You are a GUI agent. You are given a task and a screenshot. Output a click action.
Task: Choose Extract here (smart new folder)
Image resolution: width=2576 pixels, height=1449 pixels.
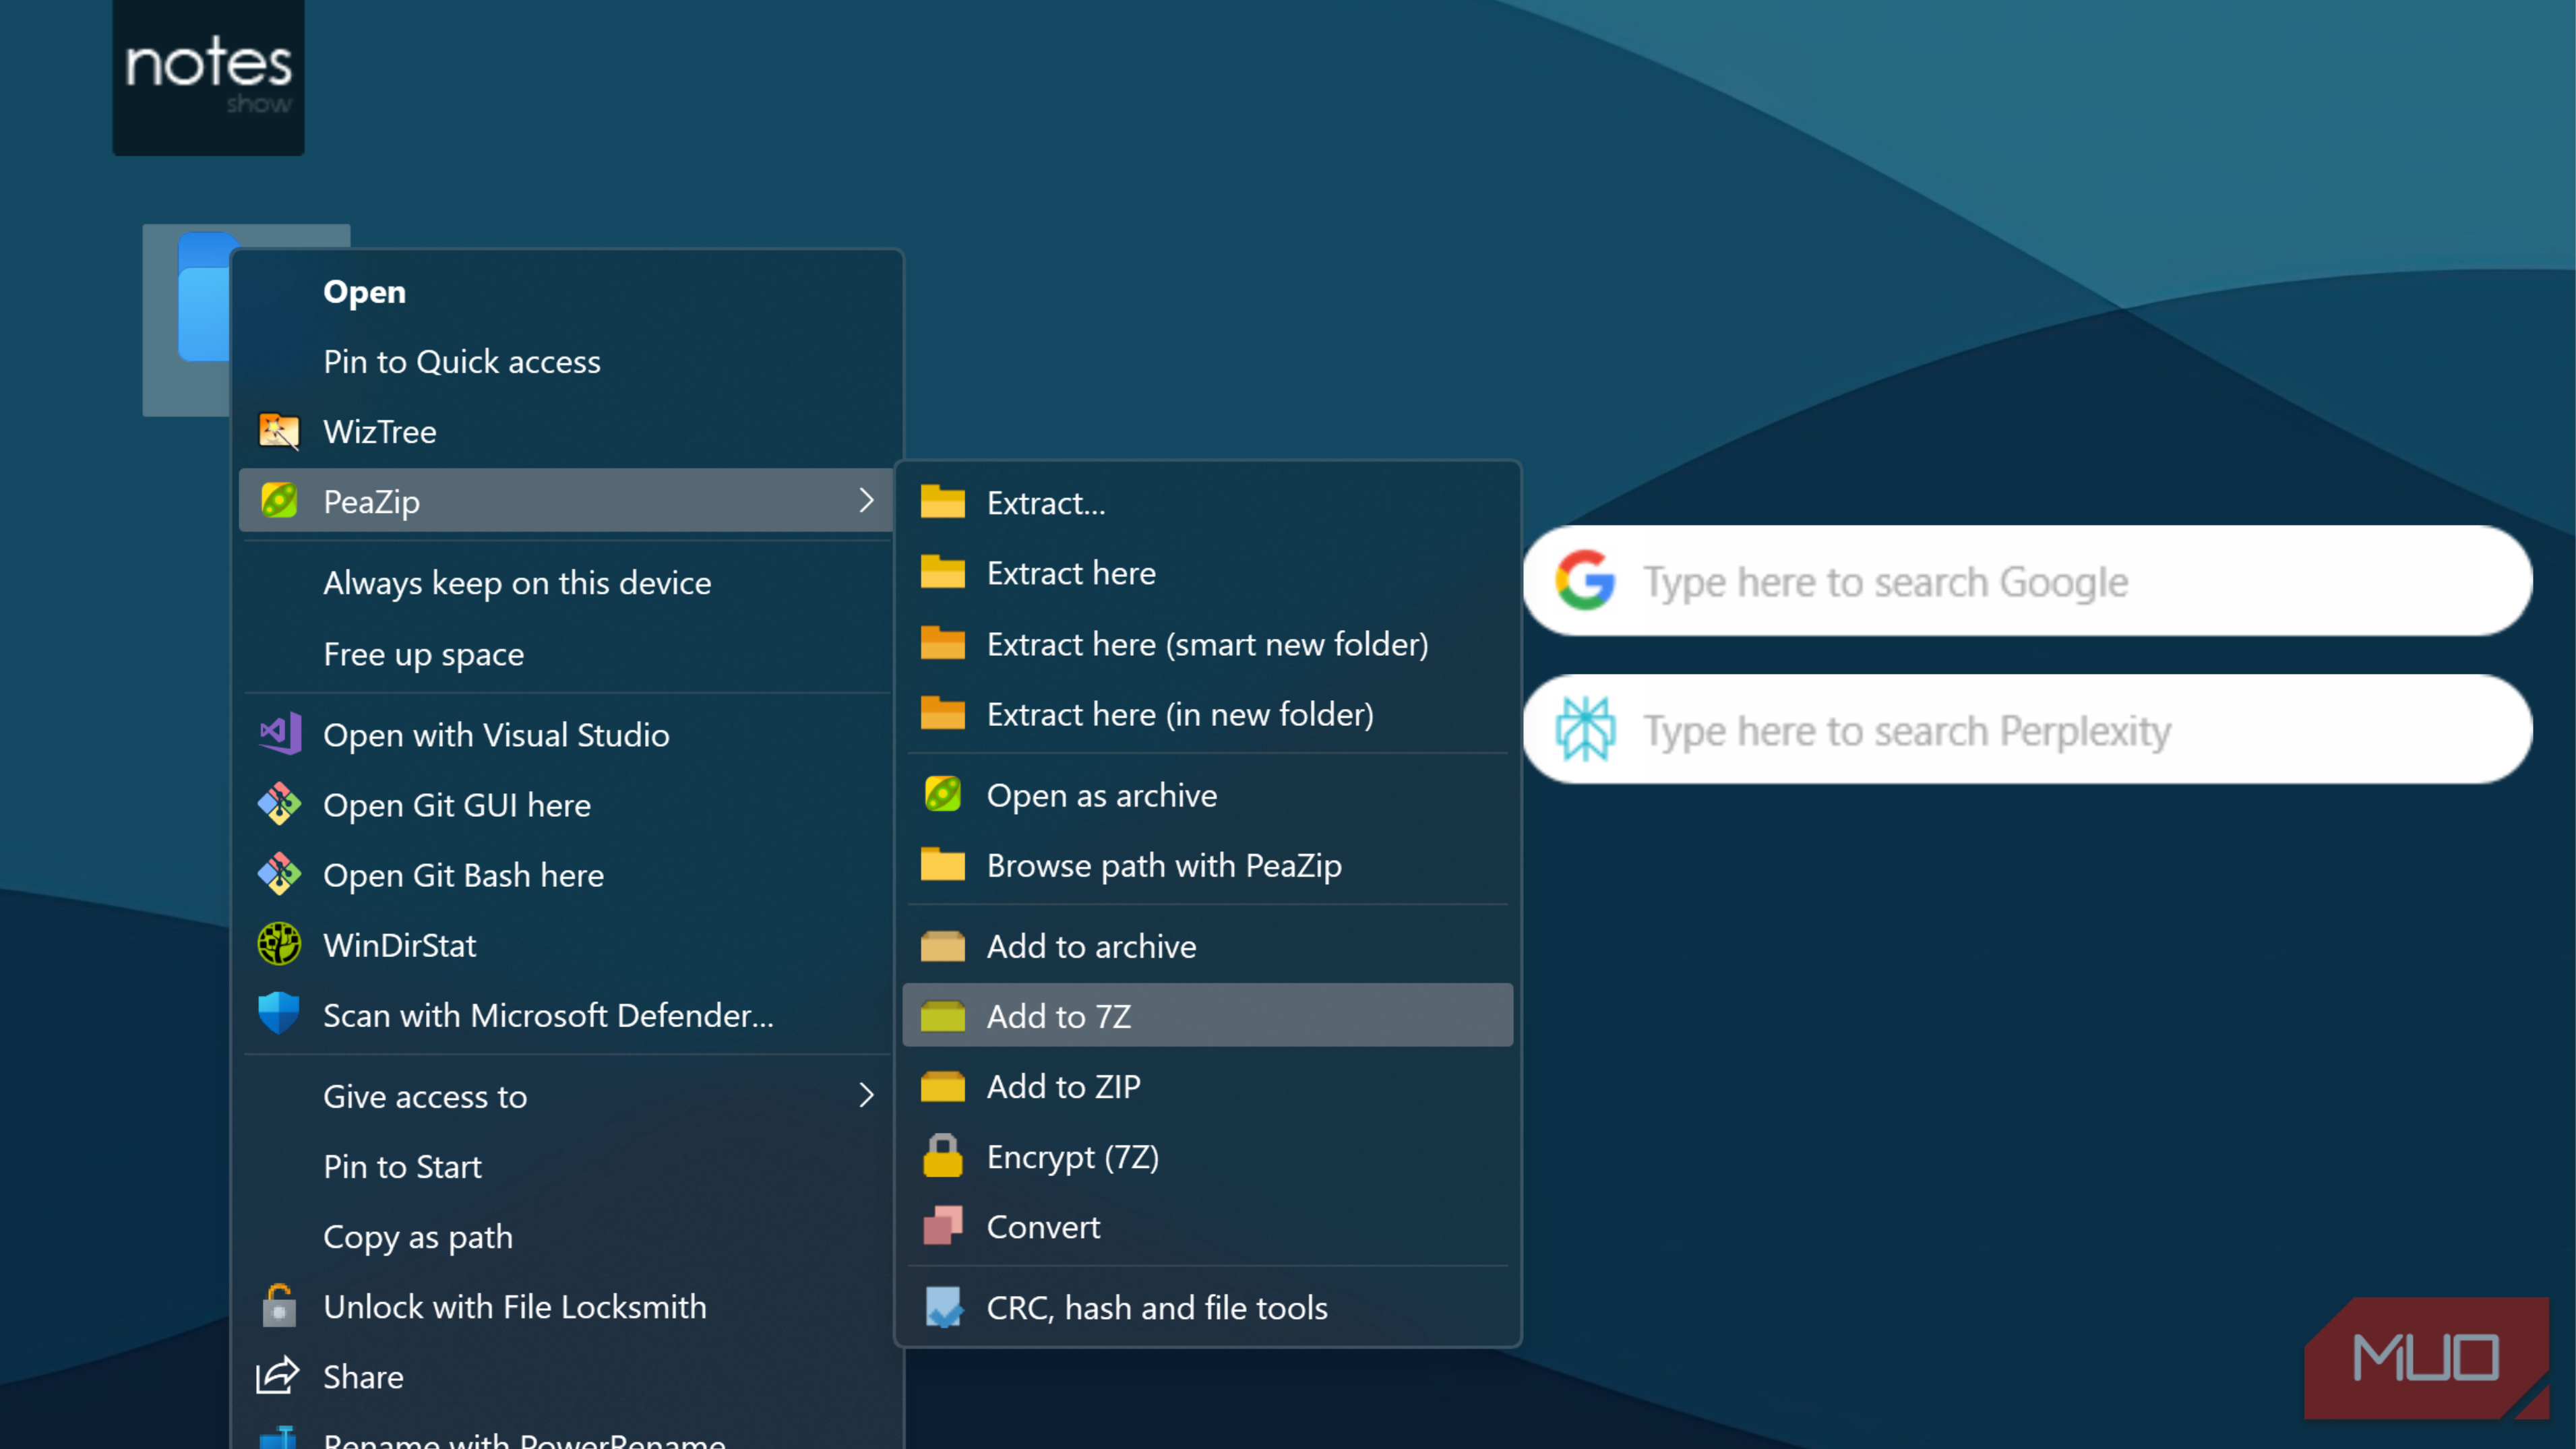pos(1207,644)
